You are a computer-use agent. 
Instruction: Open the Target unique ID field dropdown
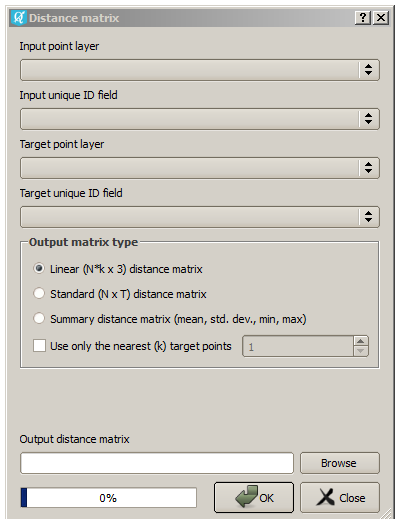pos(200,217)
